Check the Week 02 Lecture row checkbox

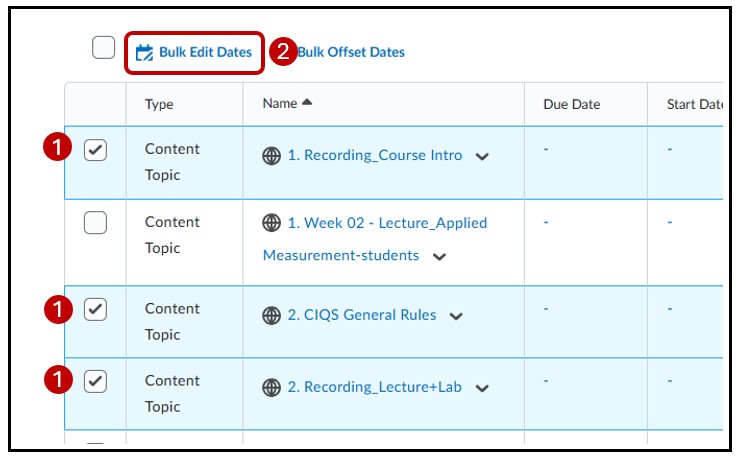(95, 223)
